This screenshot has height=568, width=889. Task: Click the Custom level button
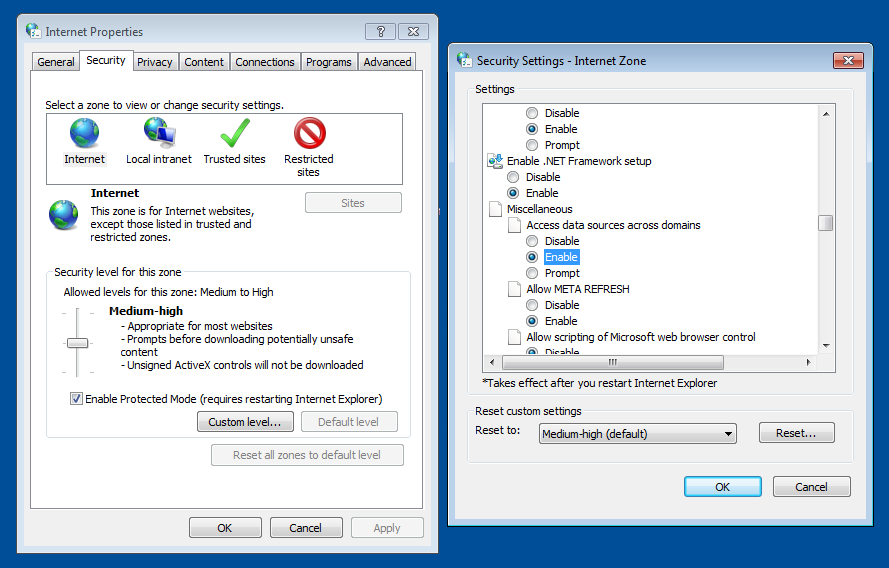tap(245, 422)
